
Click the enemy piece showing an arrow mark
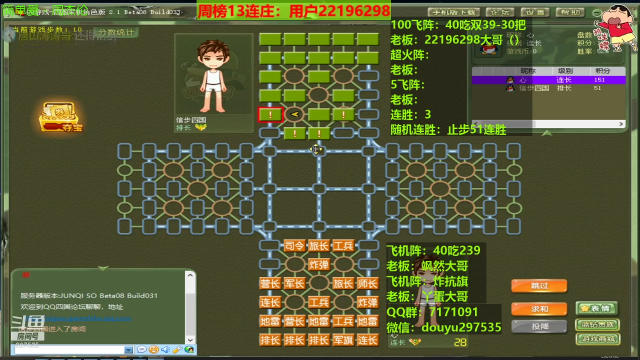click(294, 114)
